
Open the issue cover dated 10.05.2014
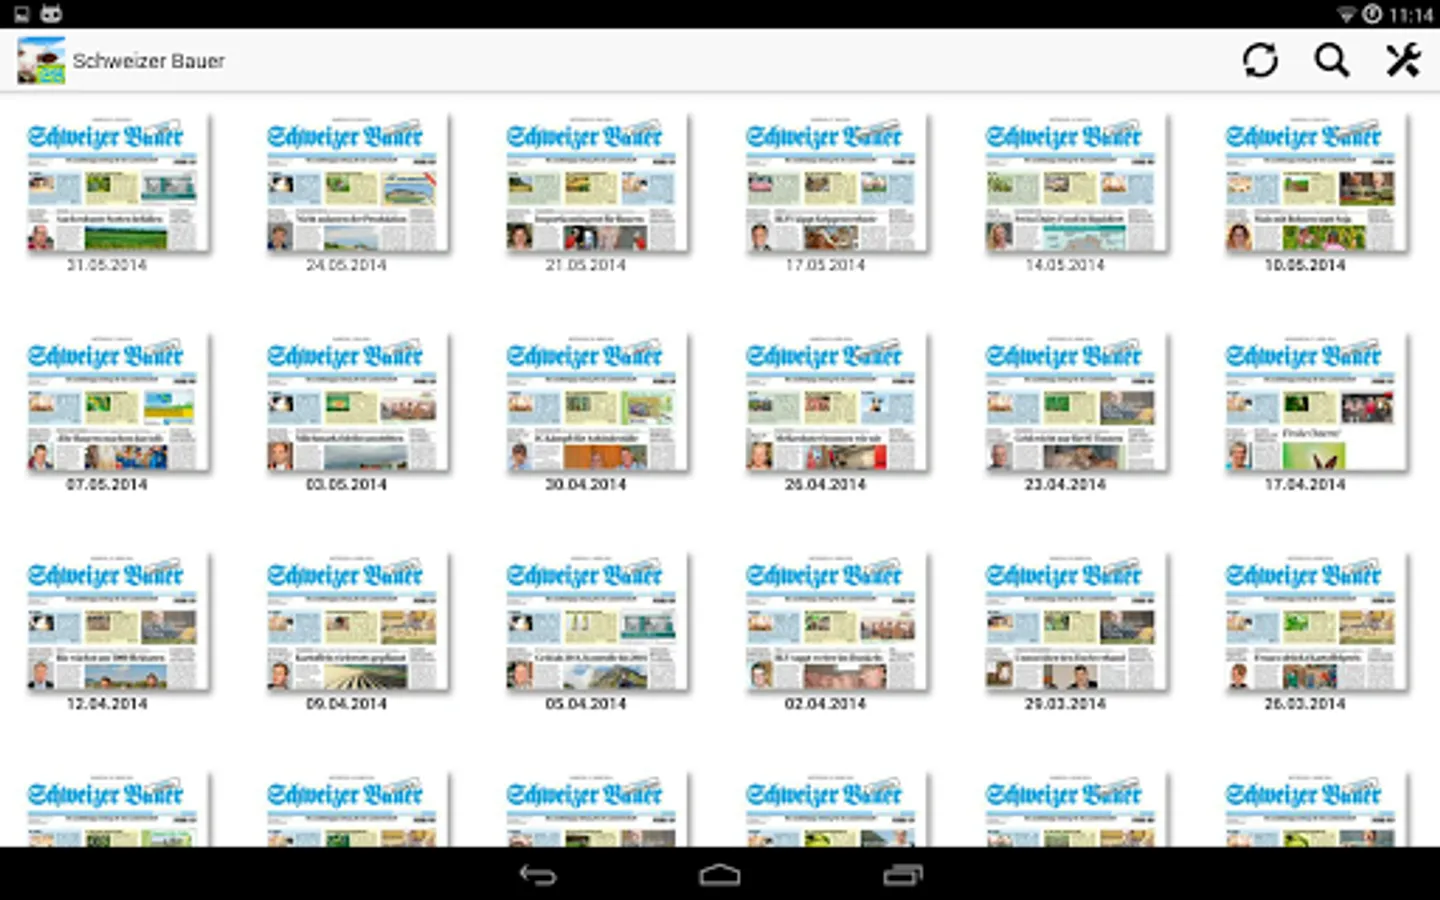[x=1316, y=182]
